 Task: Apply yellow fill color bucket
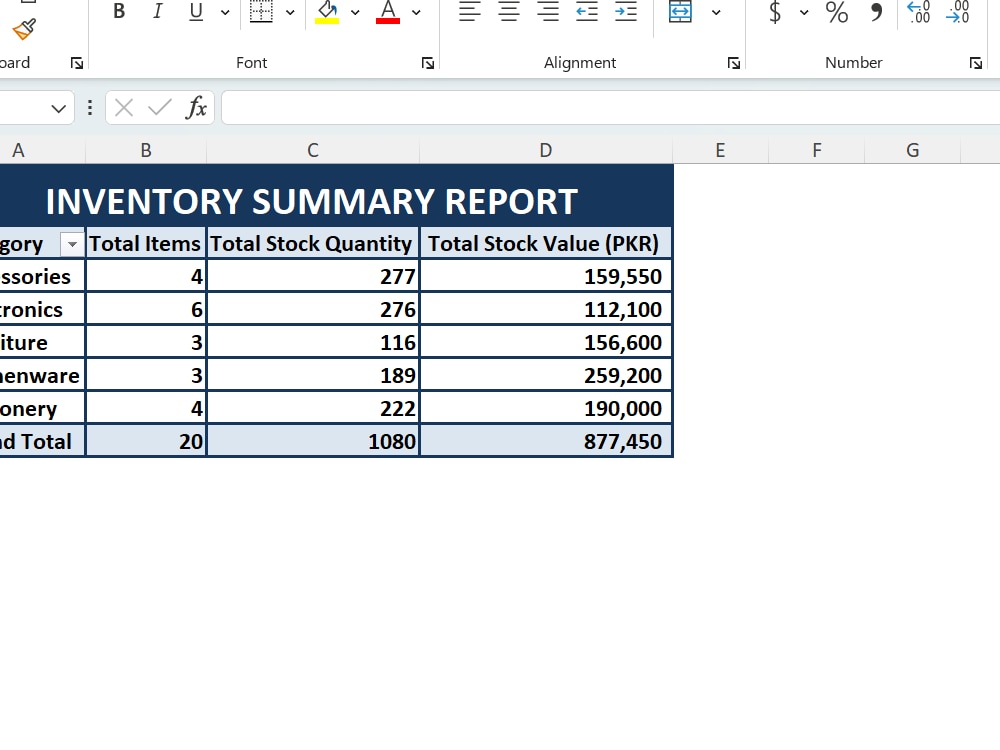click(x=327, y=11)
